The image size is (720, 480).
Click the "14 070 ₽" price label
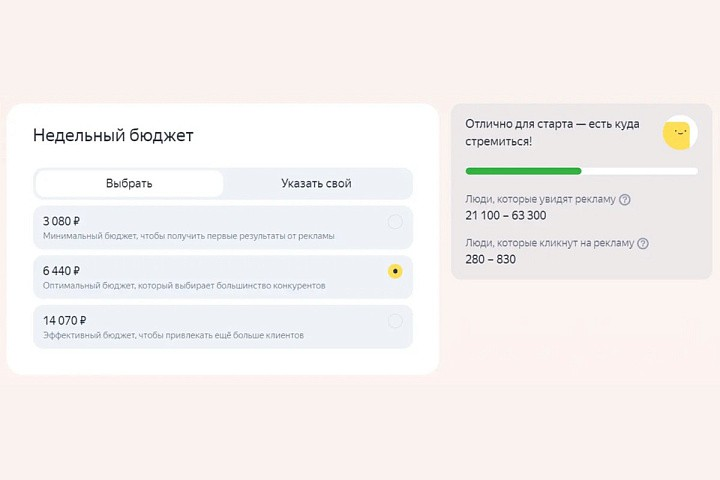pos(65,320)
